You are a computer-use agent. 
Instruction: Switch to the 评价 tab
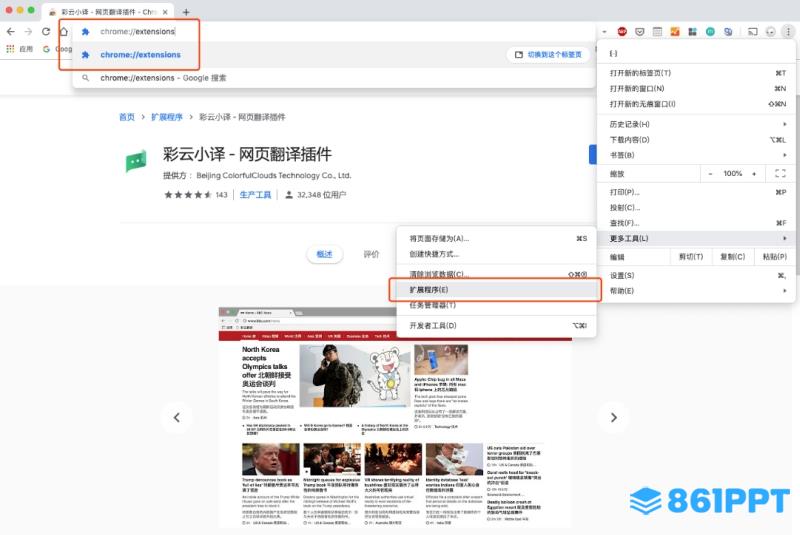click(371, 254)
